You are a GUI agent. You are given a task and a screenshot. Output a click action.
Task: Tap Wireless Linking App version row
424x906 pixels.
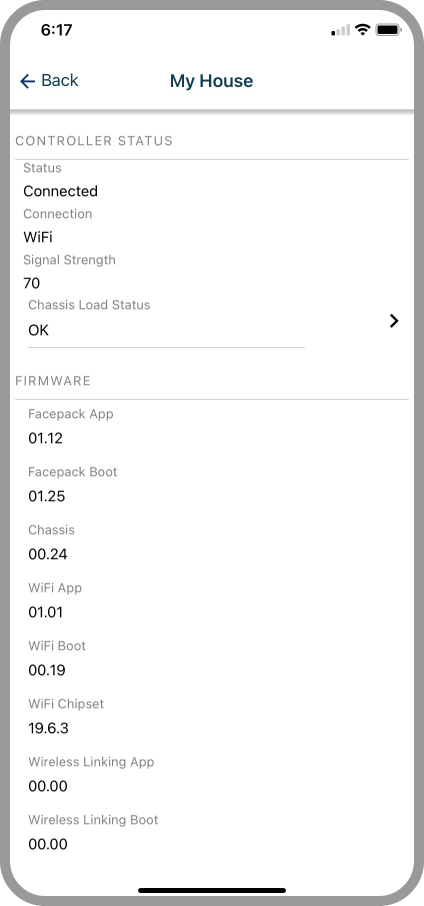pos(212,774)
